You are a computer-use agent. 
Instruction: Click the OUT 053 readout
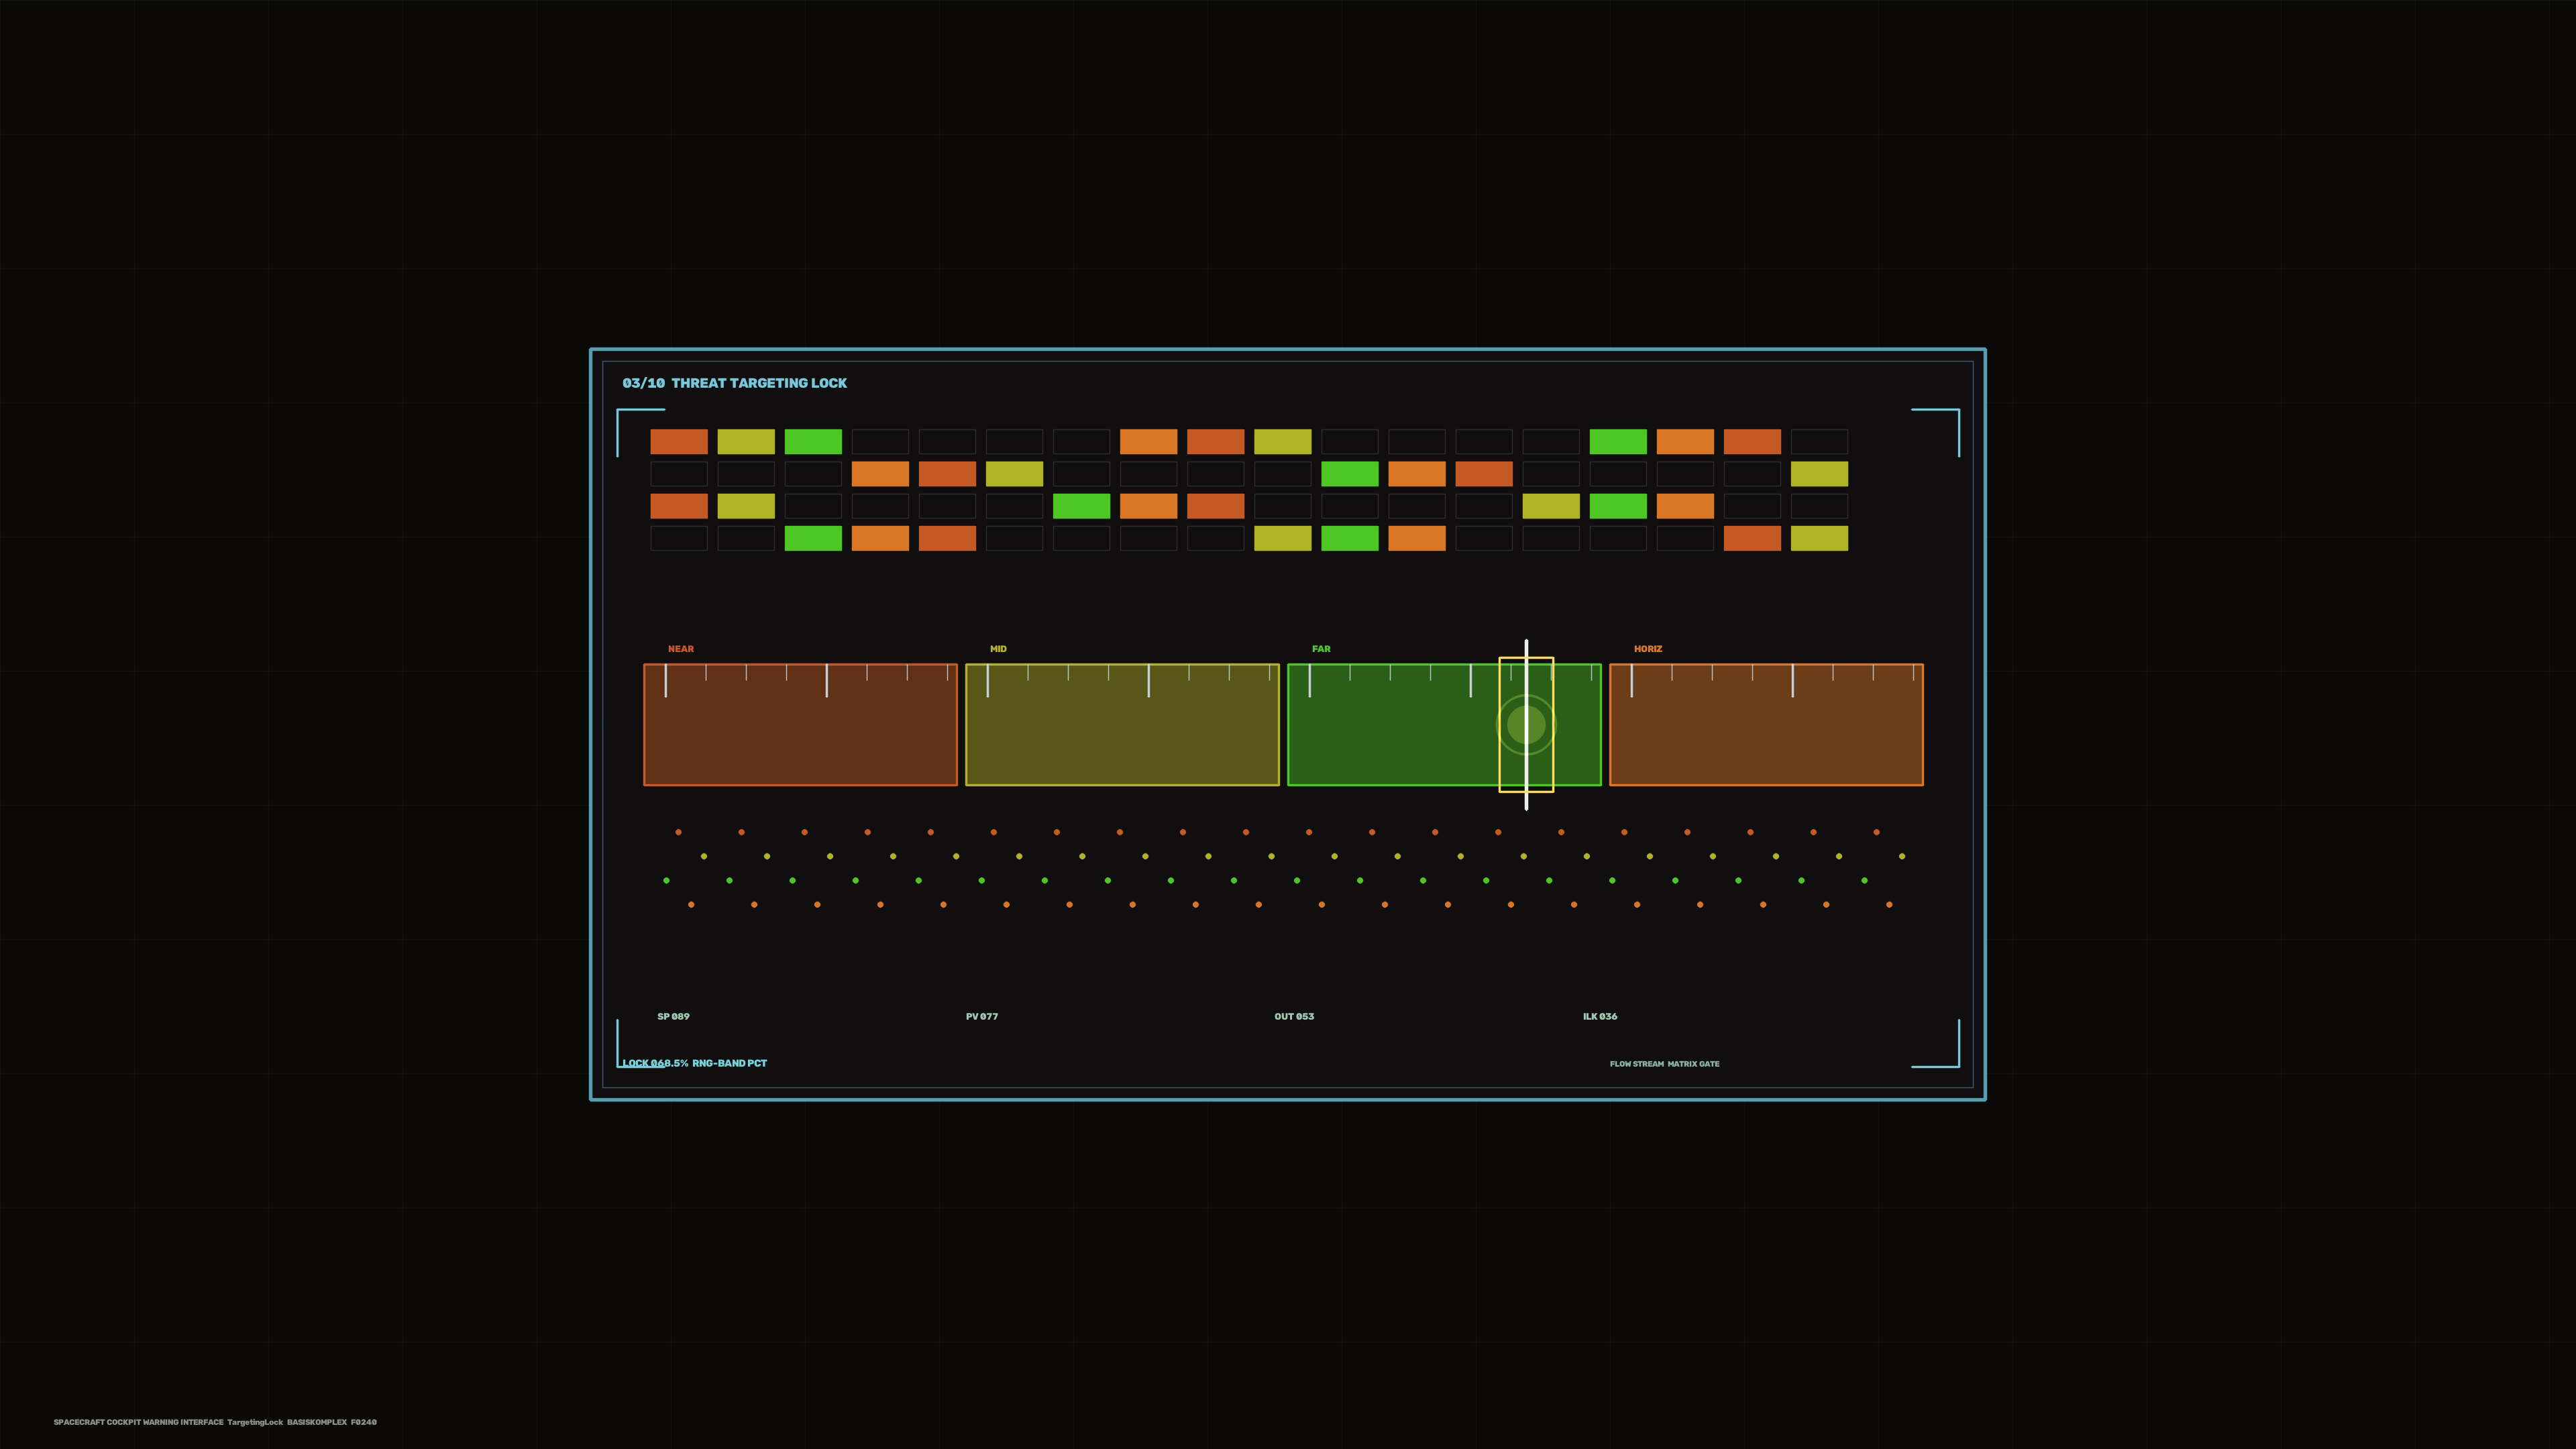pyautogui.click(x=1294, y=1016)
